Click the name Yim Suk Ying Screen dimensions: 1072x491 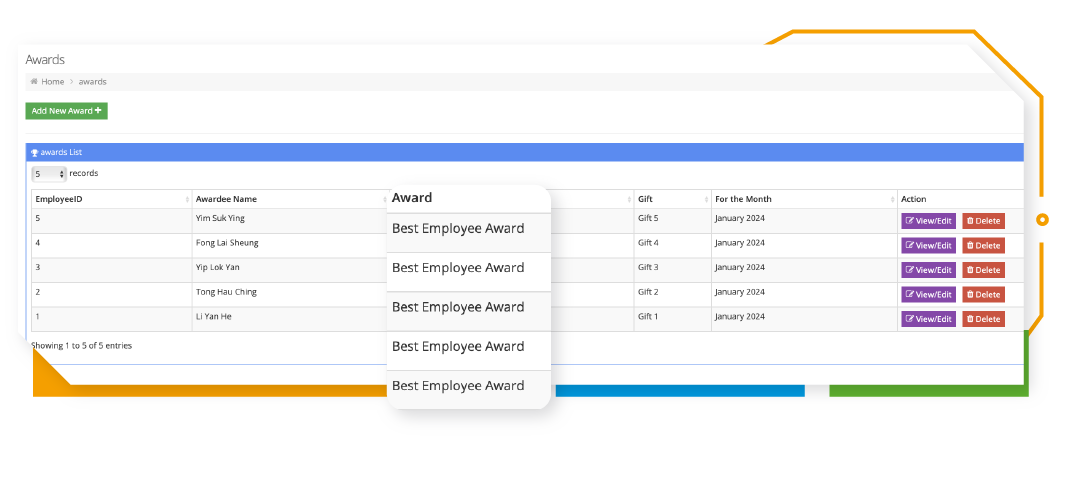click(x=220, y=218)
